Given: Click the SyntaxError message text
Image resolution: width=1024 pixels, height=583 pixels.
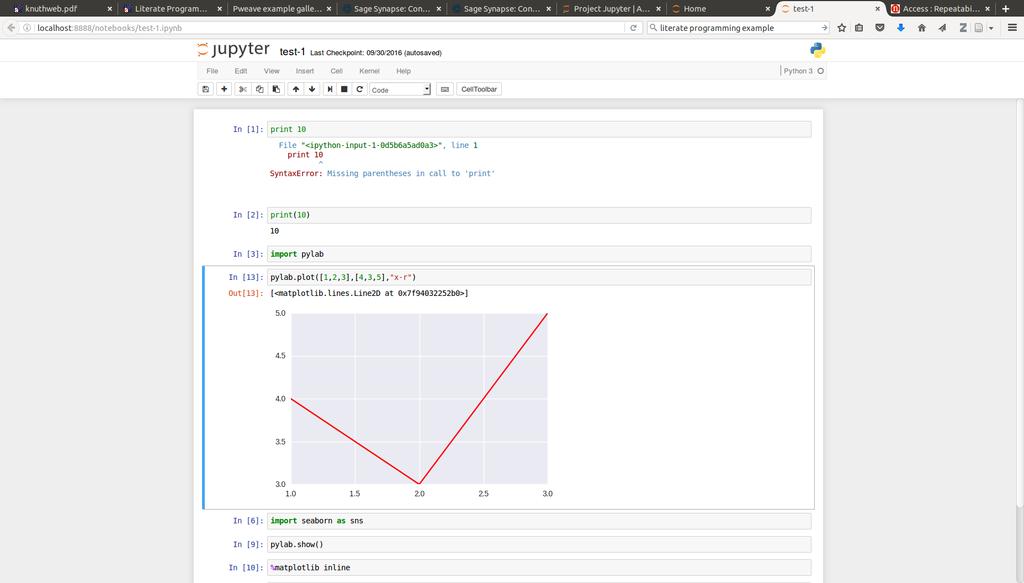Looking at the screenshot, I should (x=382, y=174).
